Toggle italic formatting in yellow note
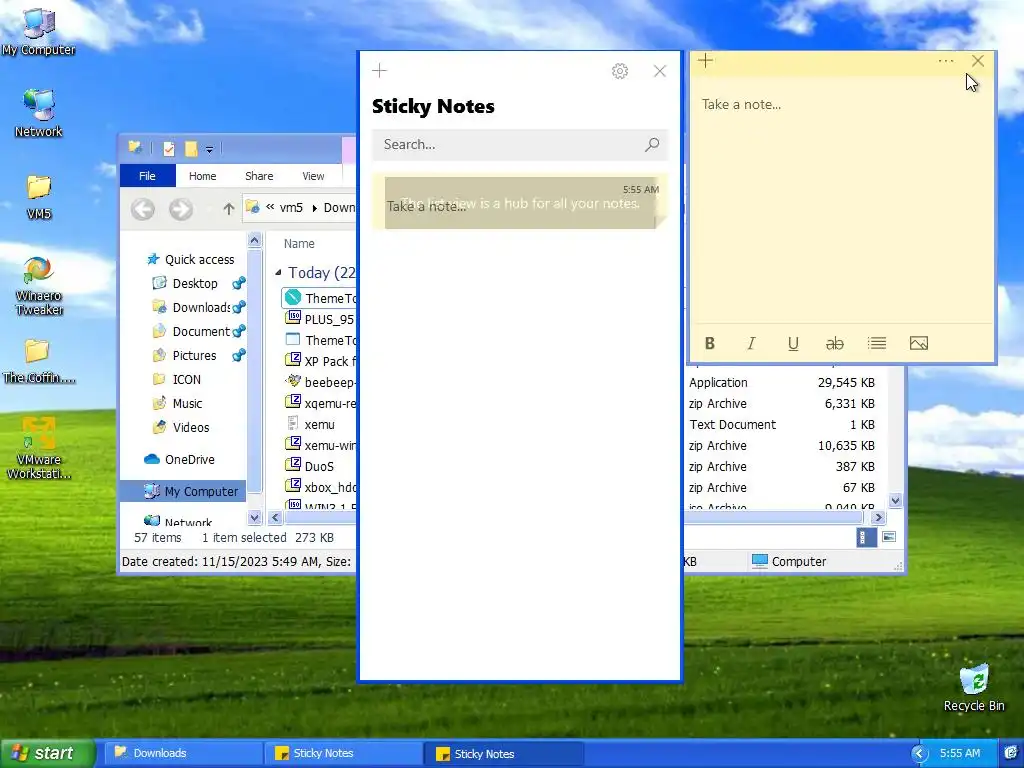The image size is (1024, 768). [x=752, y=344]
